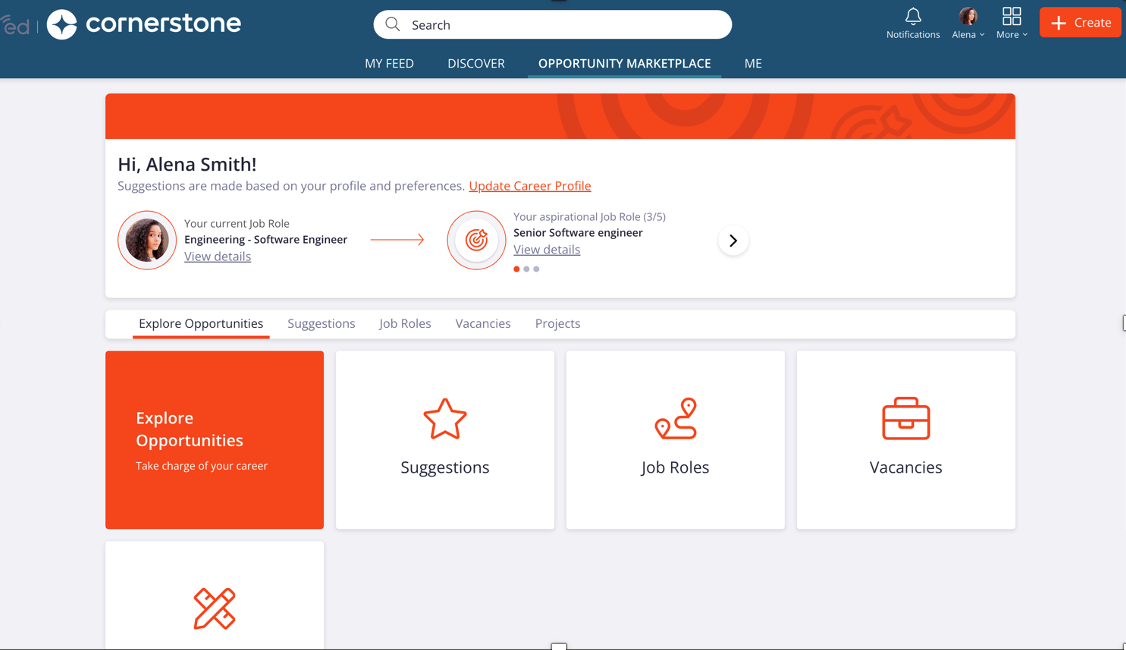Viewport: 1126px width, 650px height.
Task: Select the third carousel dot indicator
Action: [x=536, y=269]
